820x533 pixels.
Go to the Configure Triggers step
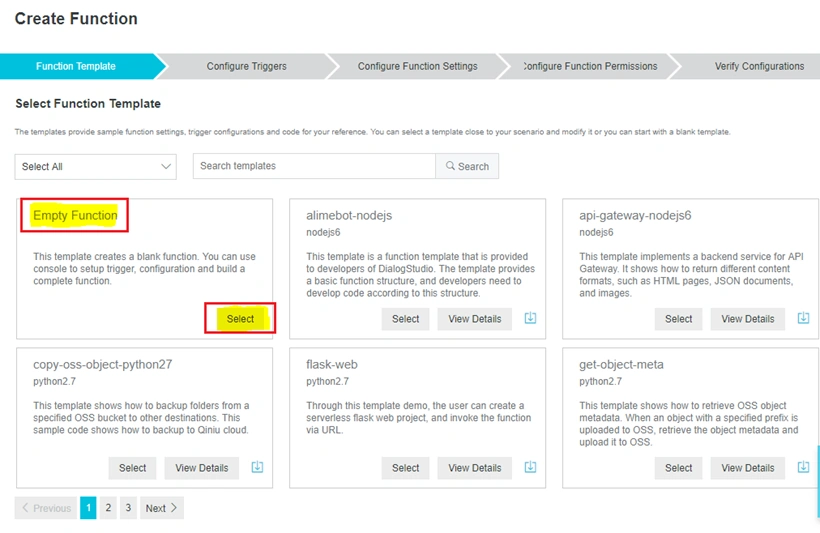[246, 66]
